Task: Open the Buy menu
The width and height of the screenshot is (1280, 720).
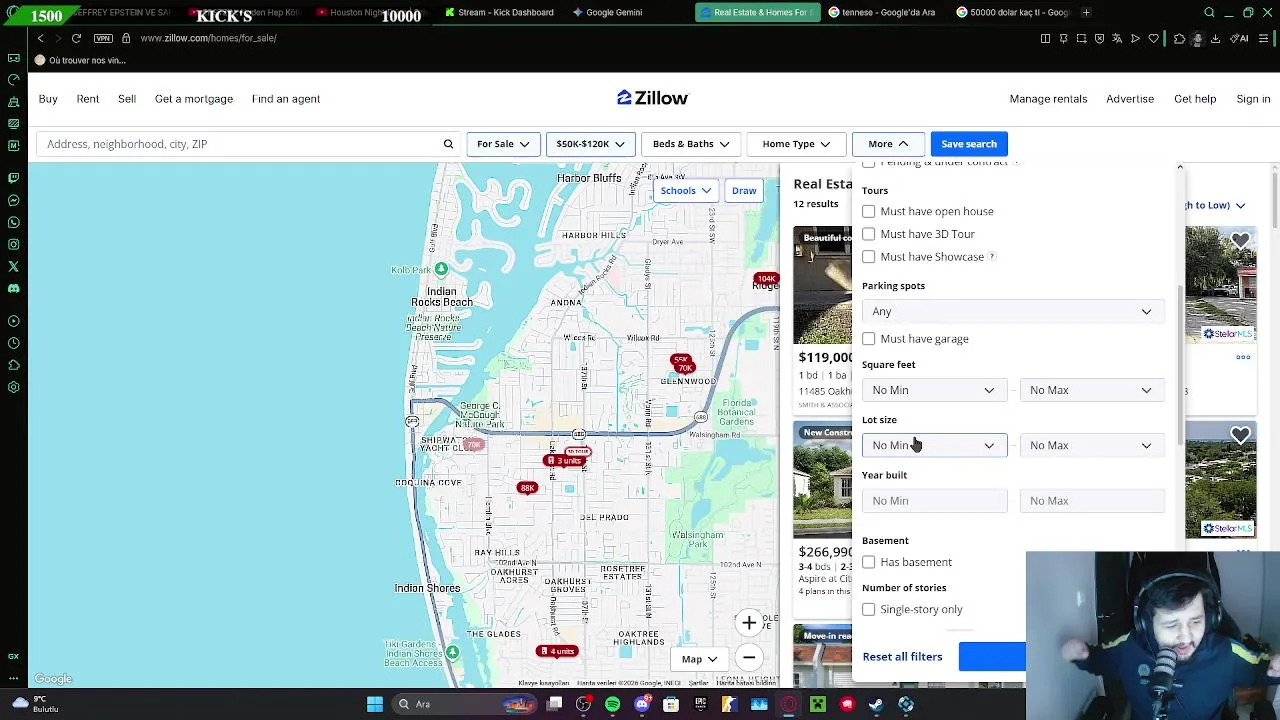Action: pos(48,99)
